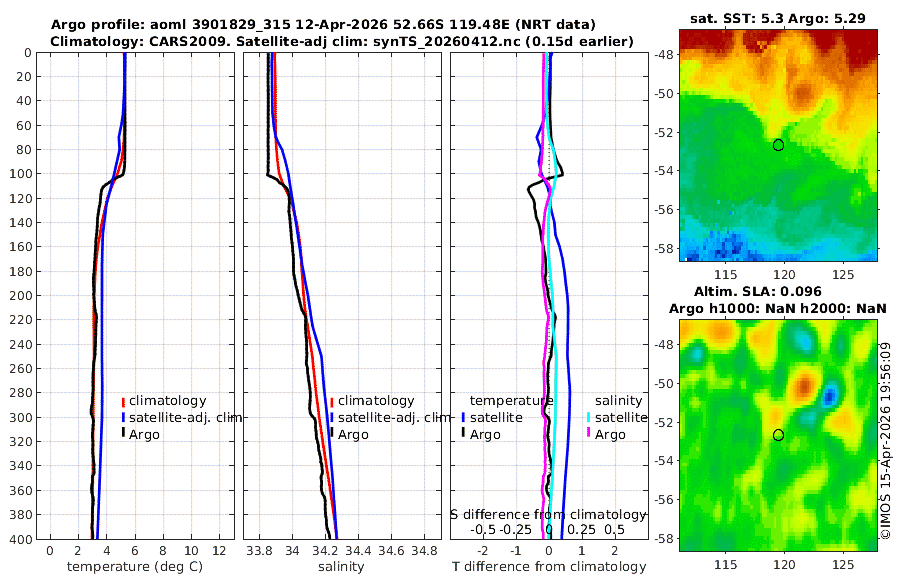Click the Climatology CARS2009 subtitle line
The height and width of the screenshot is (580, 900).
click(x=342, y=41)
